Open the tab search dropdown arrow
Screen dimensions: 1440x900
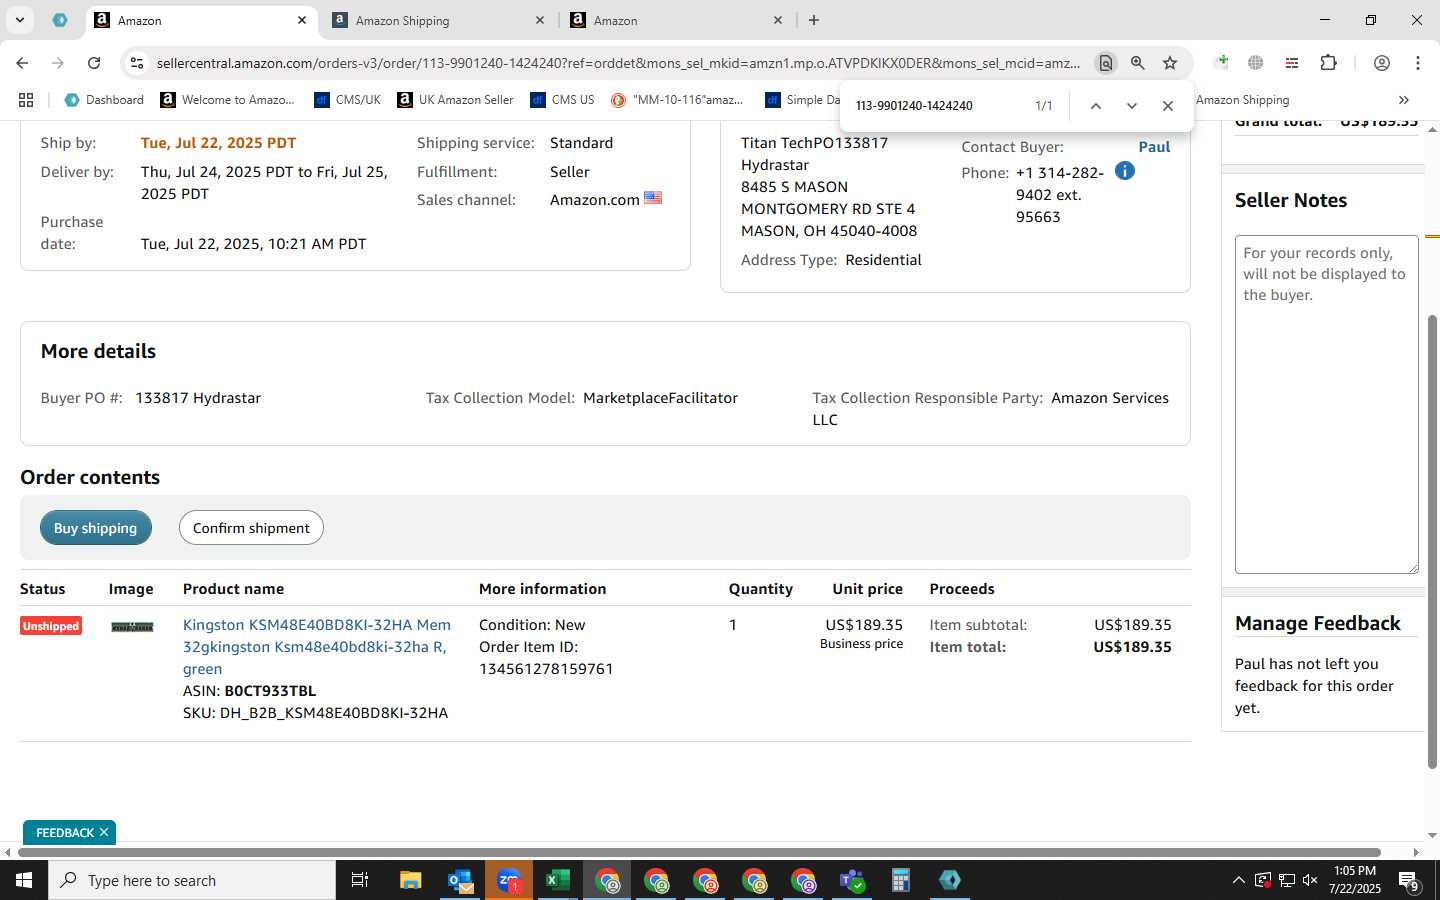pyautogui.click(x=19, y=20)
